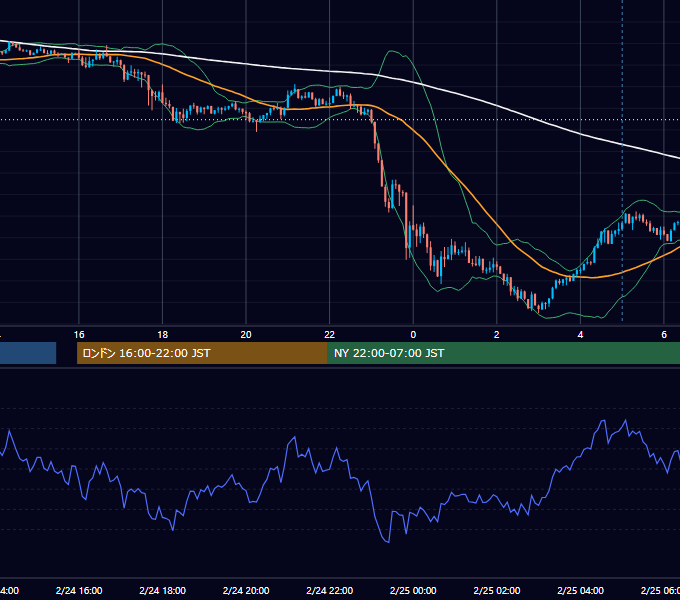This screenshot has width=680, height=600.
Task: Click the "0" hour label on chart axis
Action: [413, 335]
